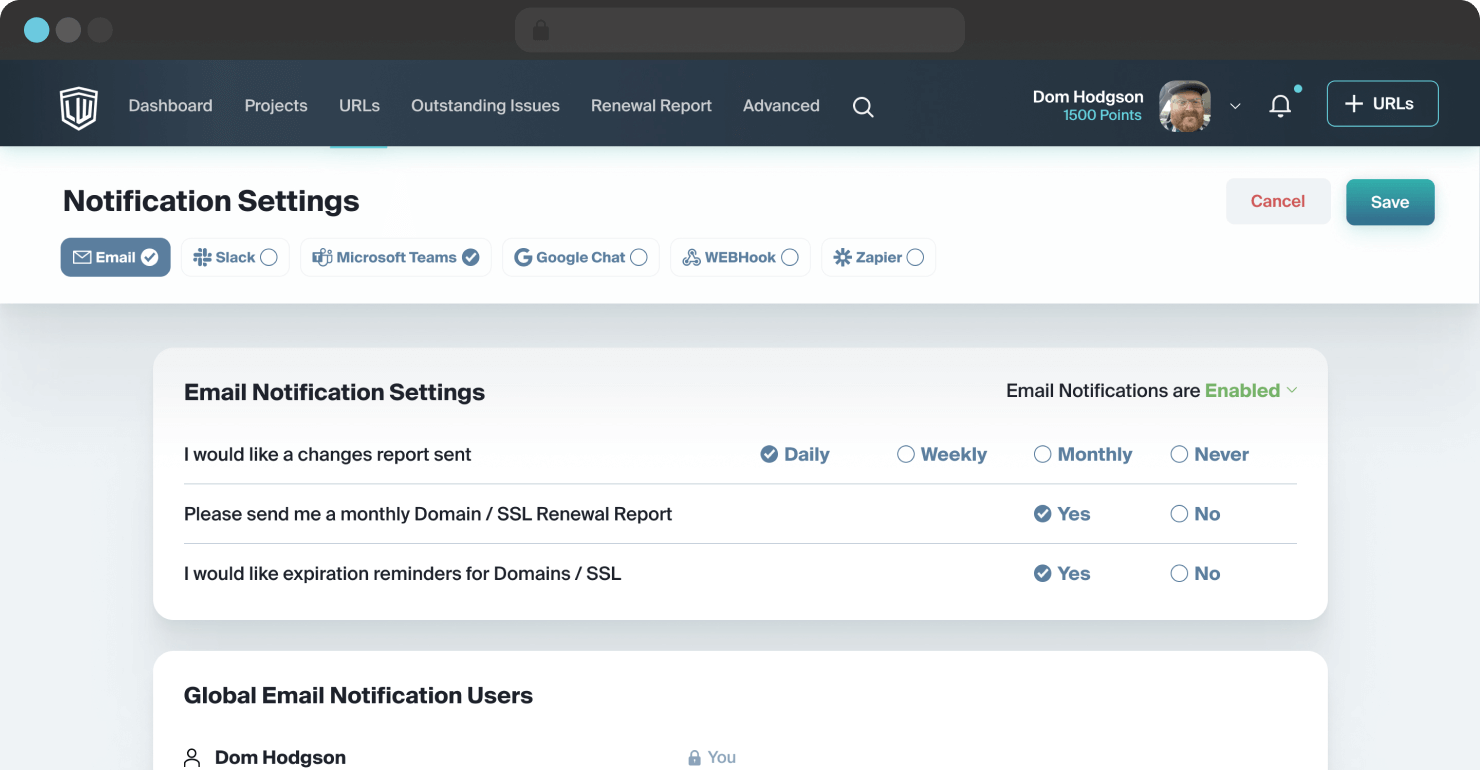Select Never for changes report

coord(1210,454)
